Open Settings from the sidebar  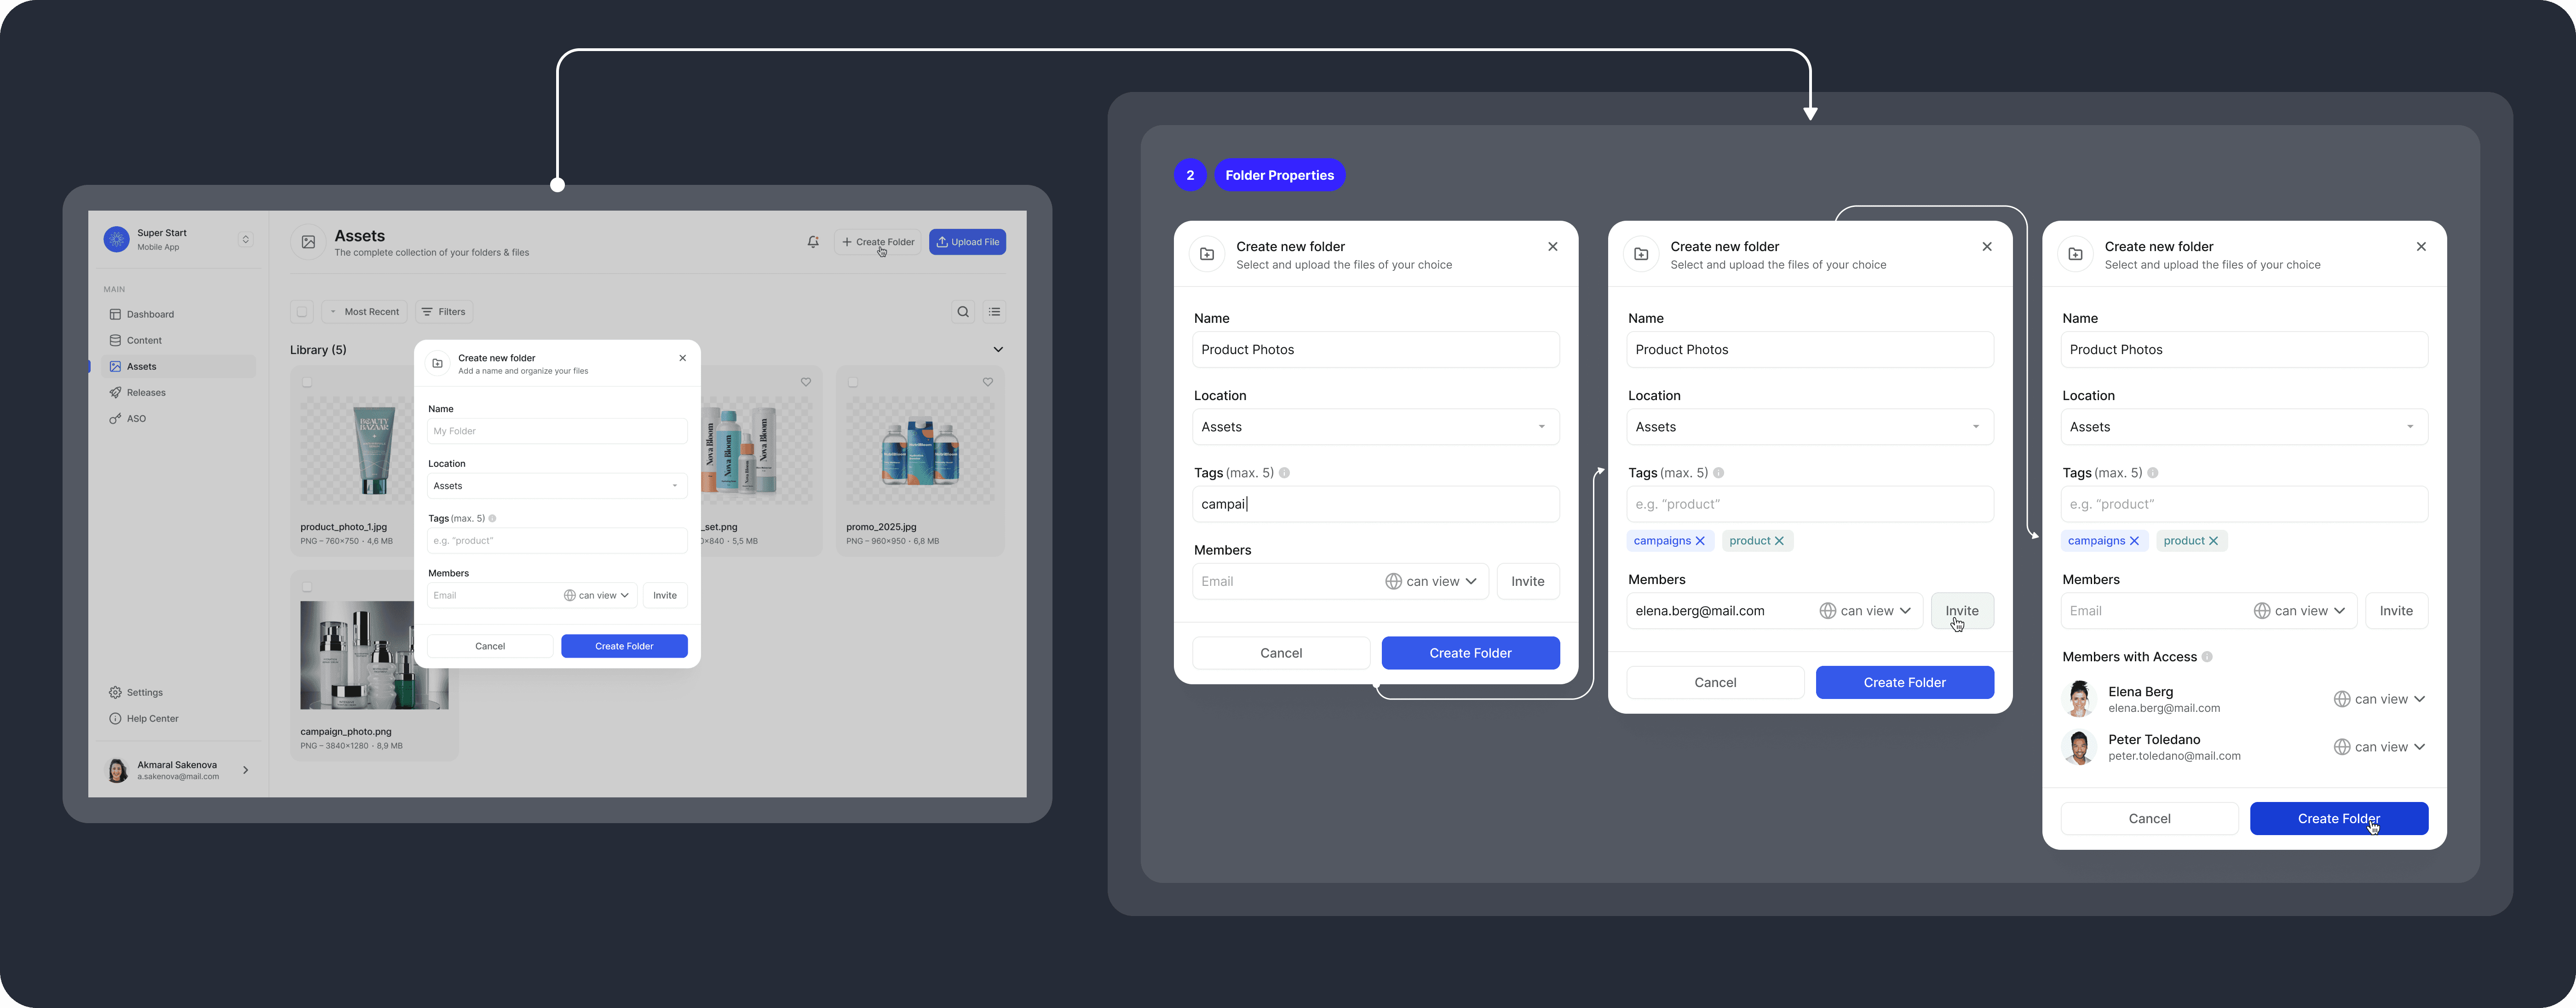143,692
